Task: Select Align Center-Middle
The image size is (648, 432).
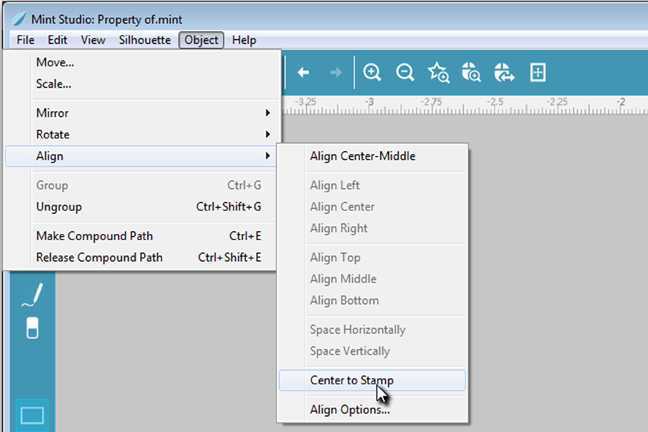Action: click(x=372, y=156)
